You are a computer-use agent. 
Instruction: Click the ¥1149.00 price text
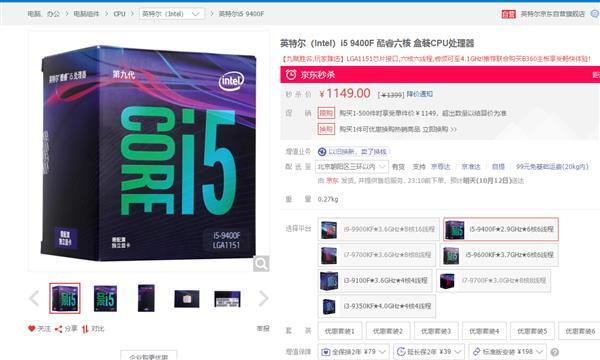345,93
